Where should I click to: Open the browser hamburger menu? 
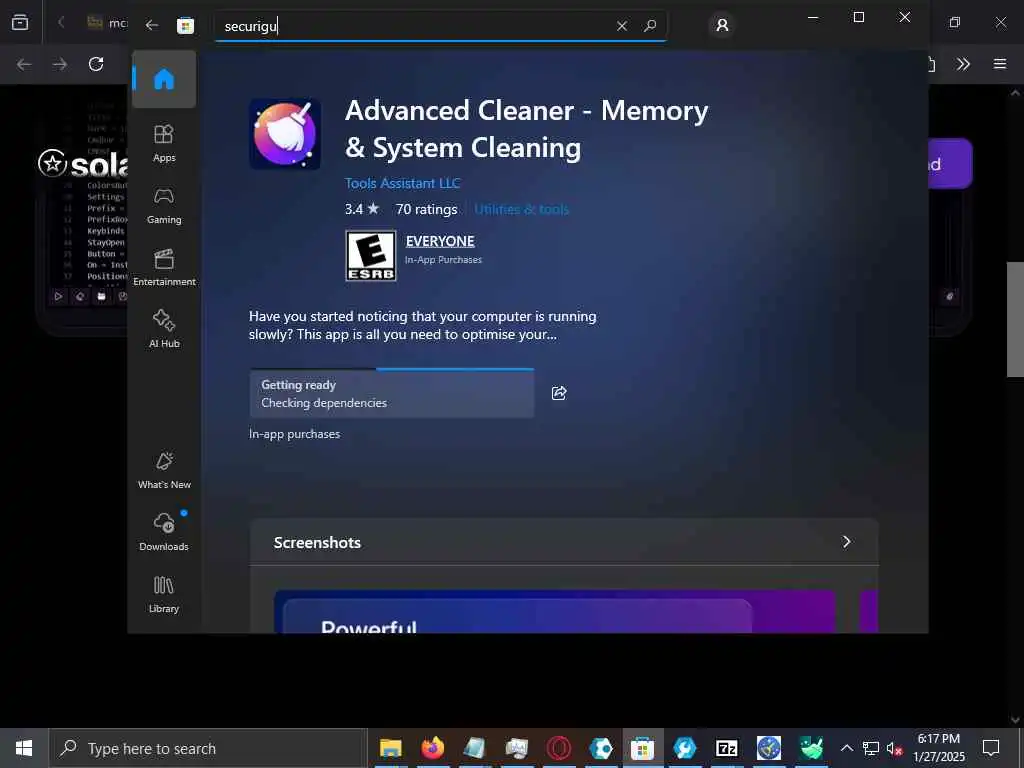click(x=1000, y=64)
